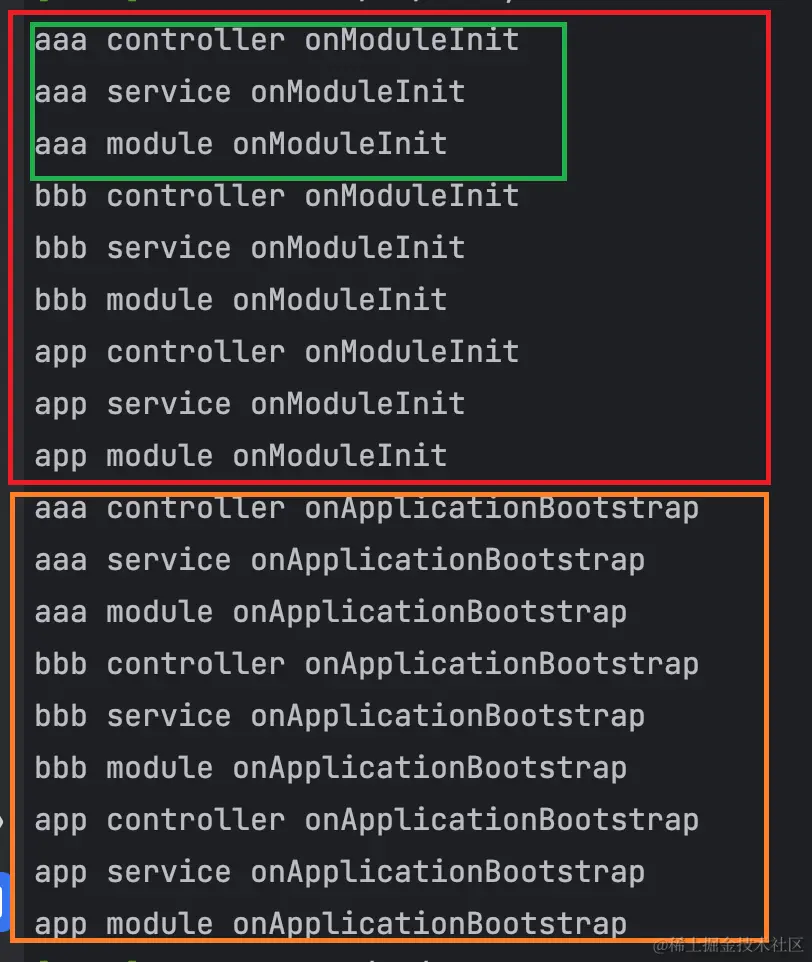Click the "app module onModuleInit" line
This screenshot has height=962, width=812.
pyautogui.click(x=241, y=456)
